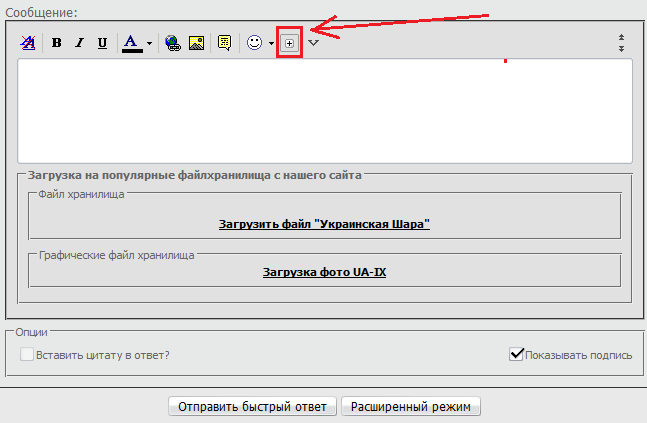Insert a hyperlink with the globe icon
This screenshot has width=647, height=423.
click(x=172, y=43)
